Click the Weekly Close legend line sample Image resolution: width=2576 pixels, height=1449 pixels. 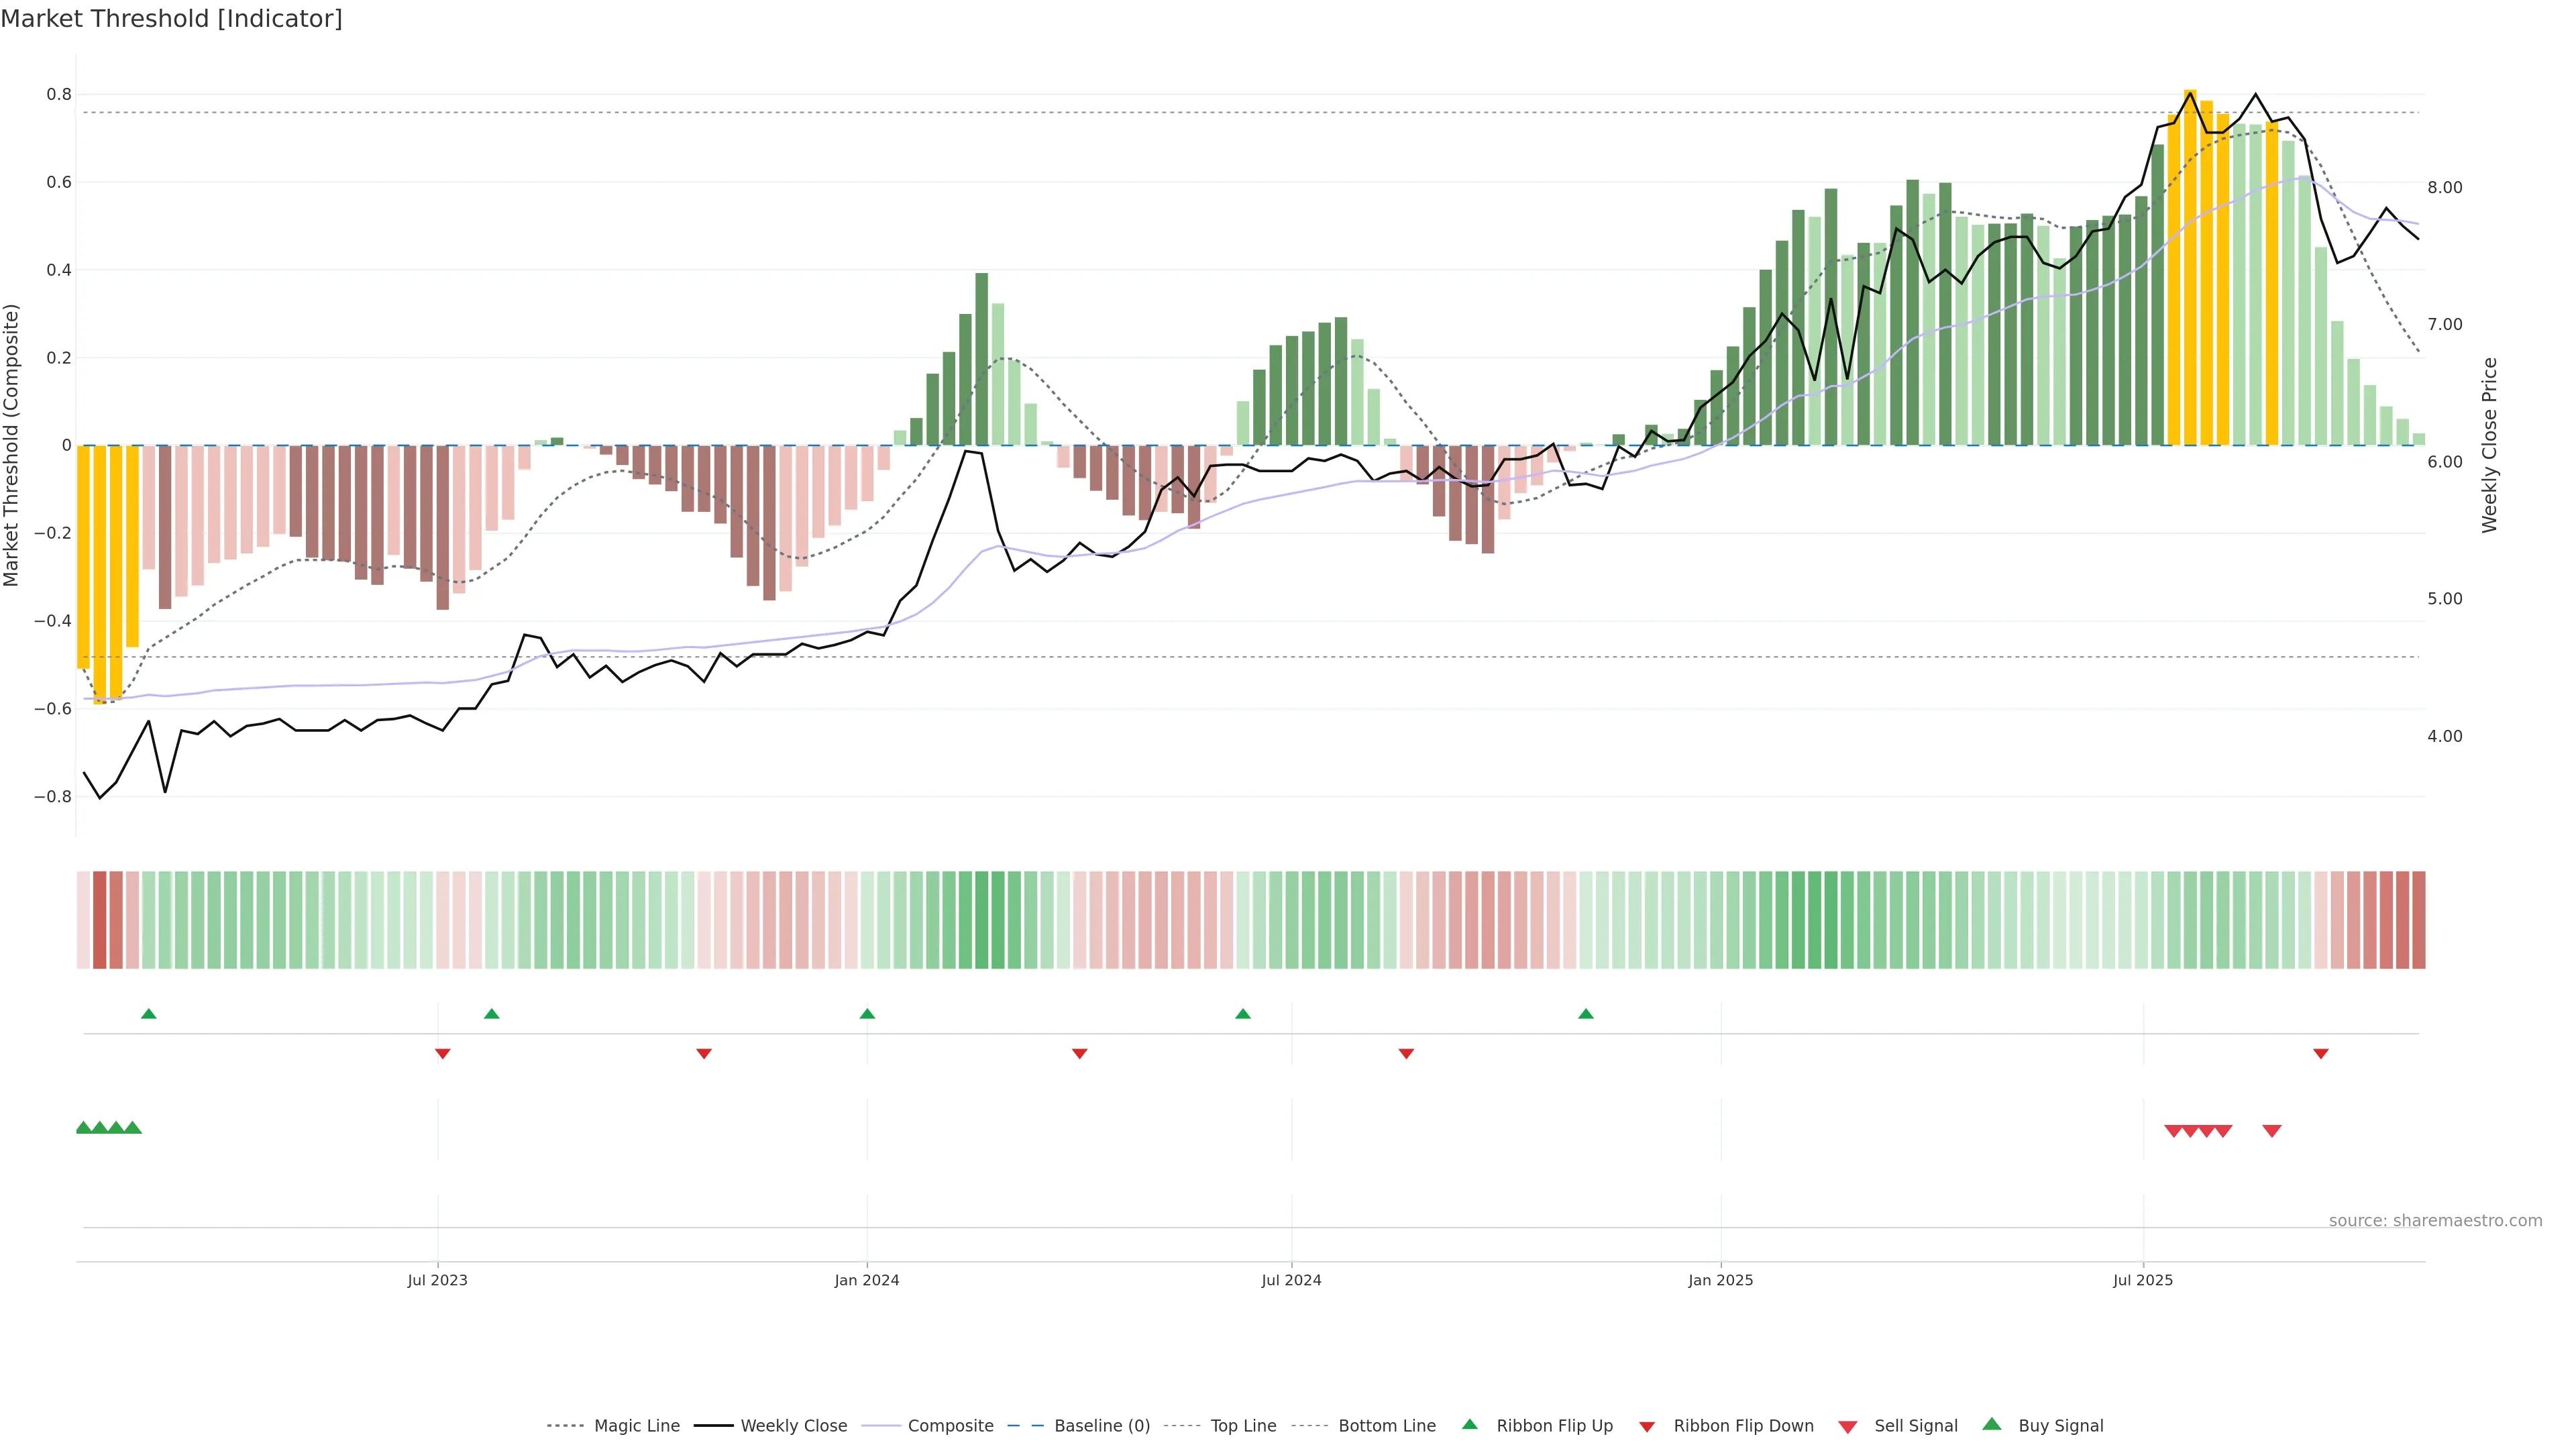[713, 1426]
